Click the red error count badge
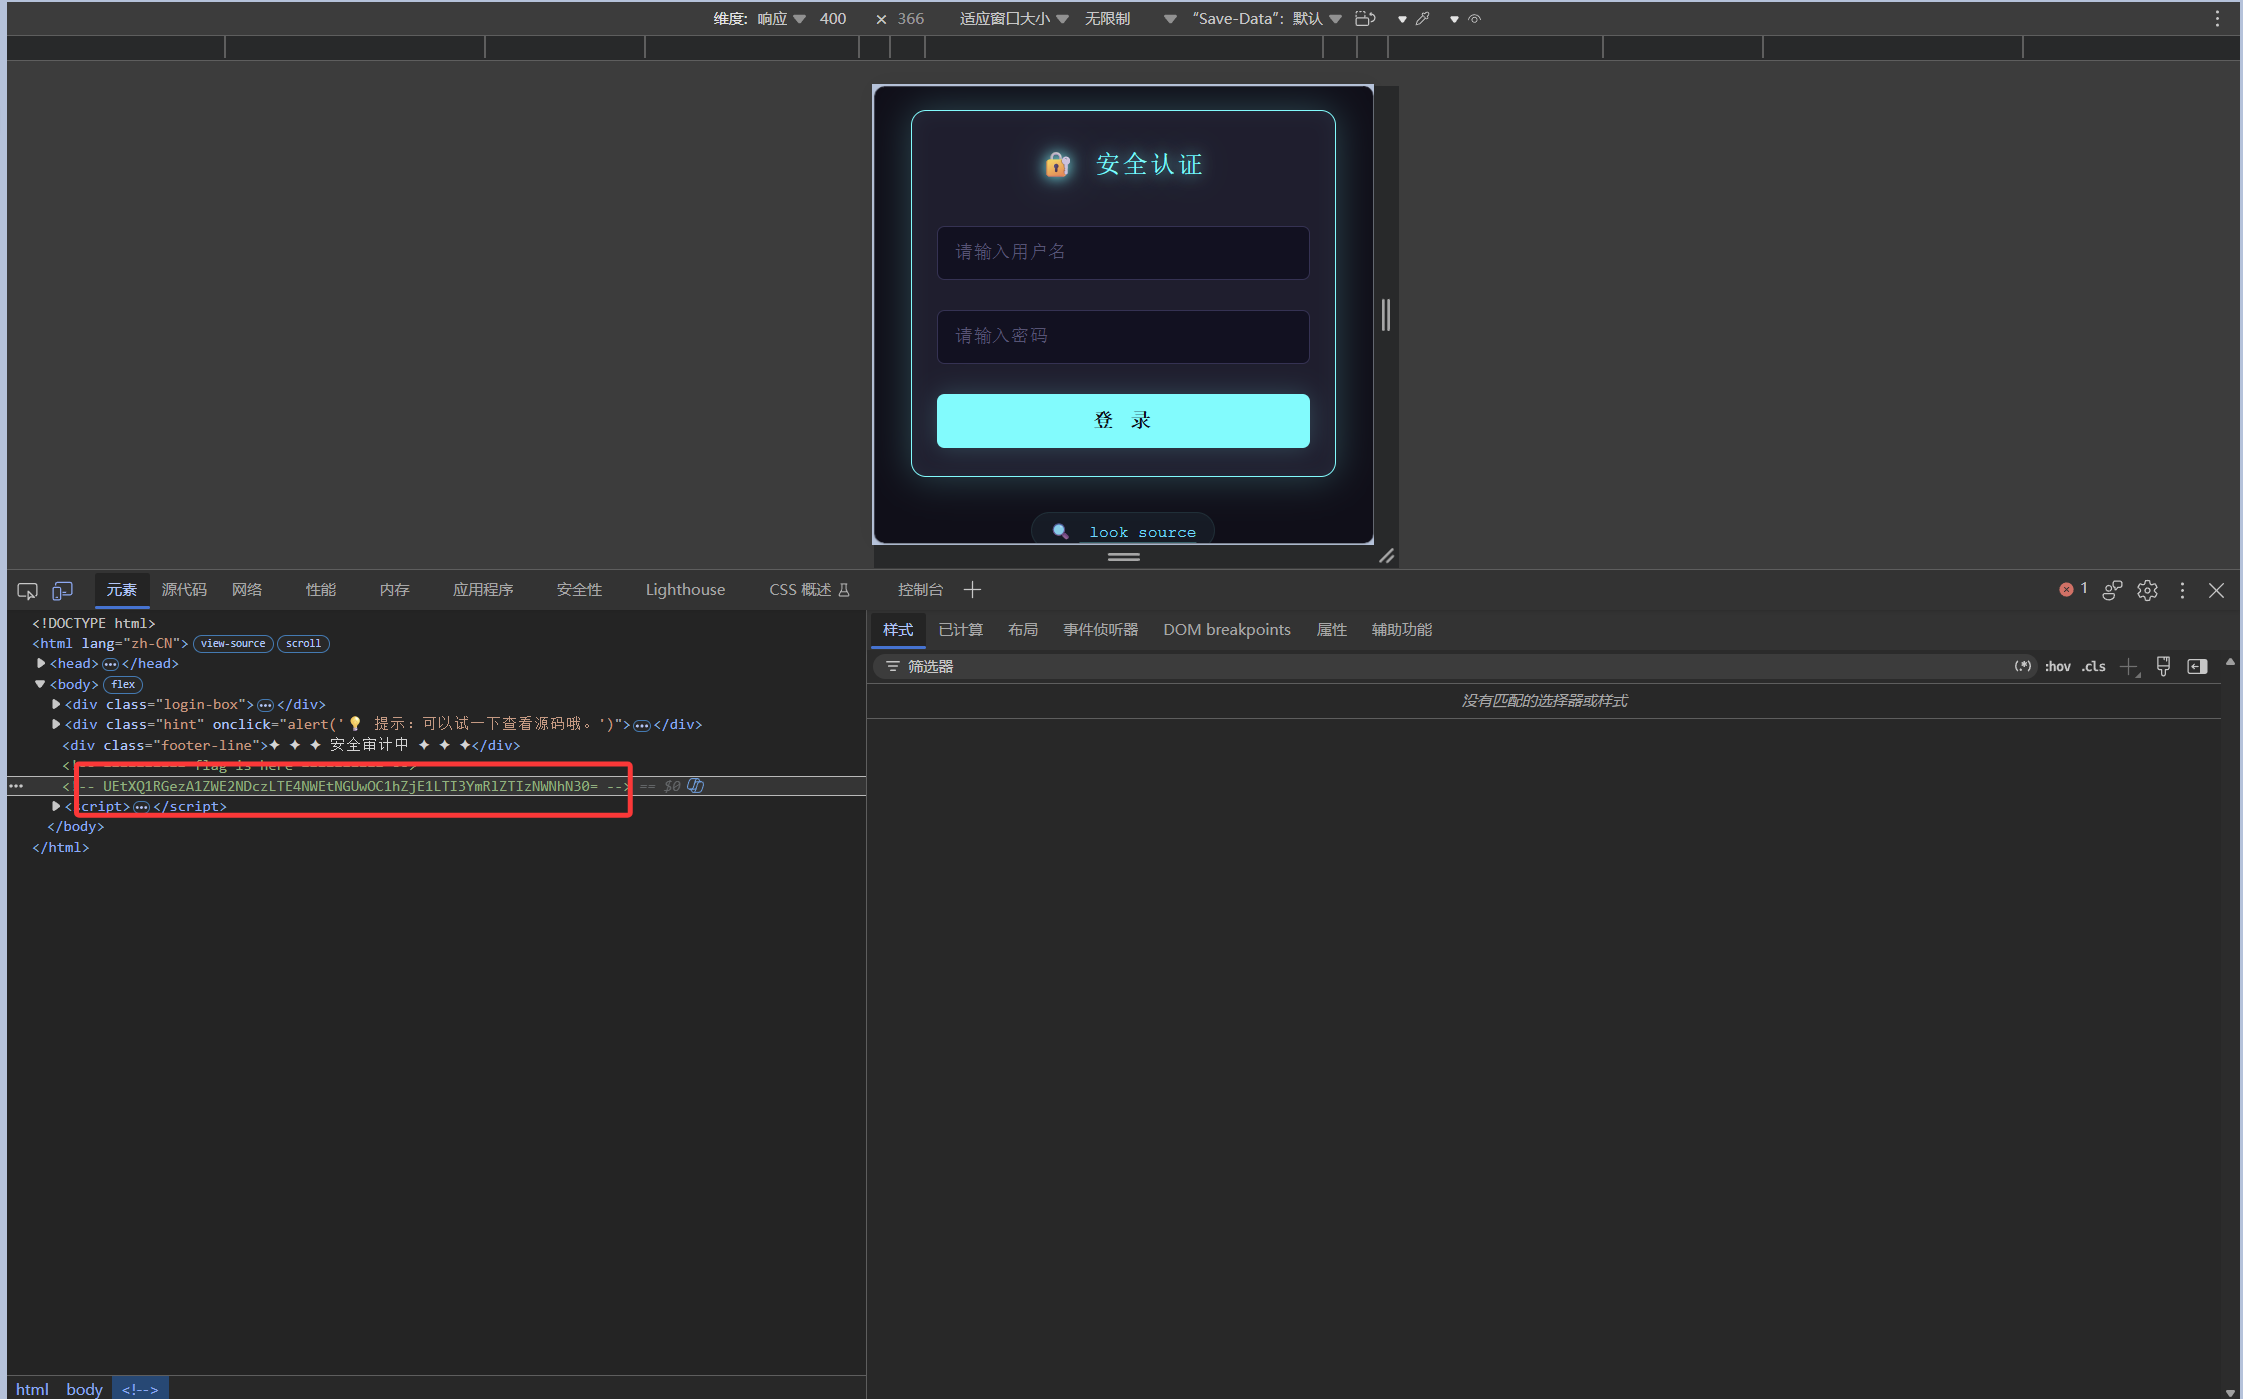 (x=2073, y=589)
